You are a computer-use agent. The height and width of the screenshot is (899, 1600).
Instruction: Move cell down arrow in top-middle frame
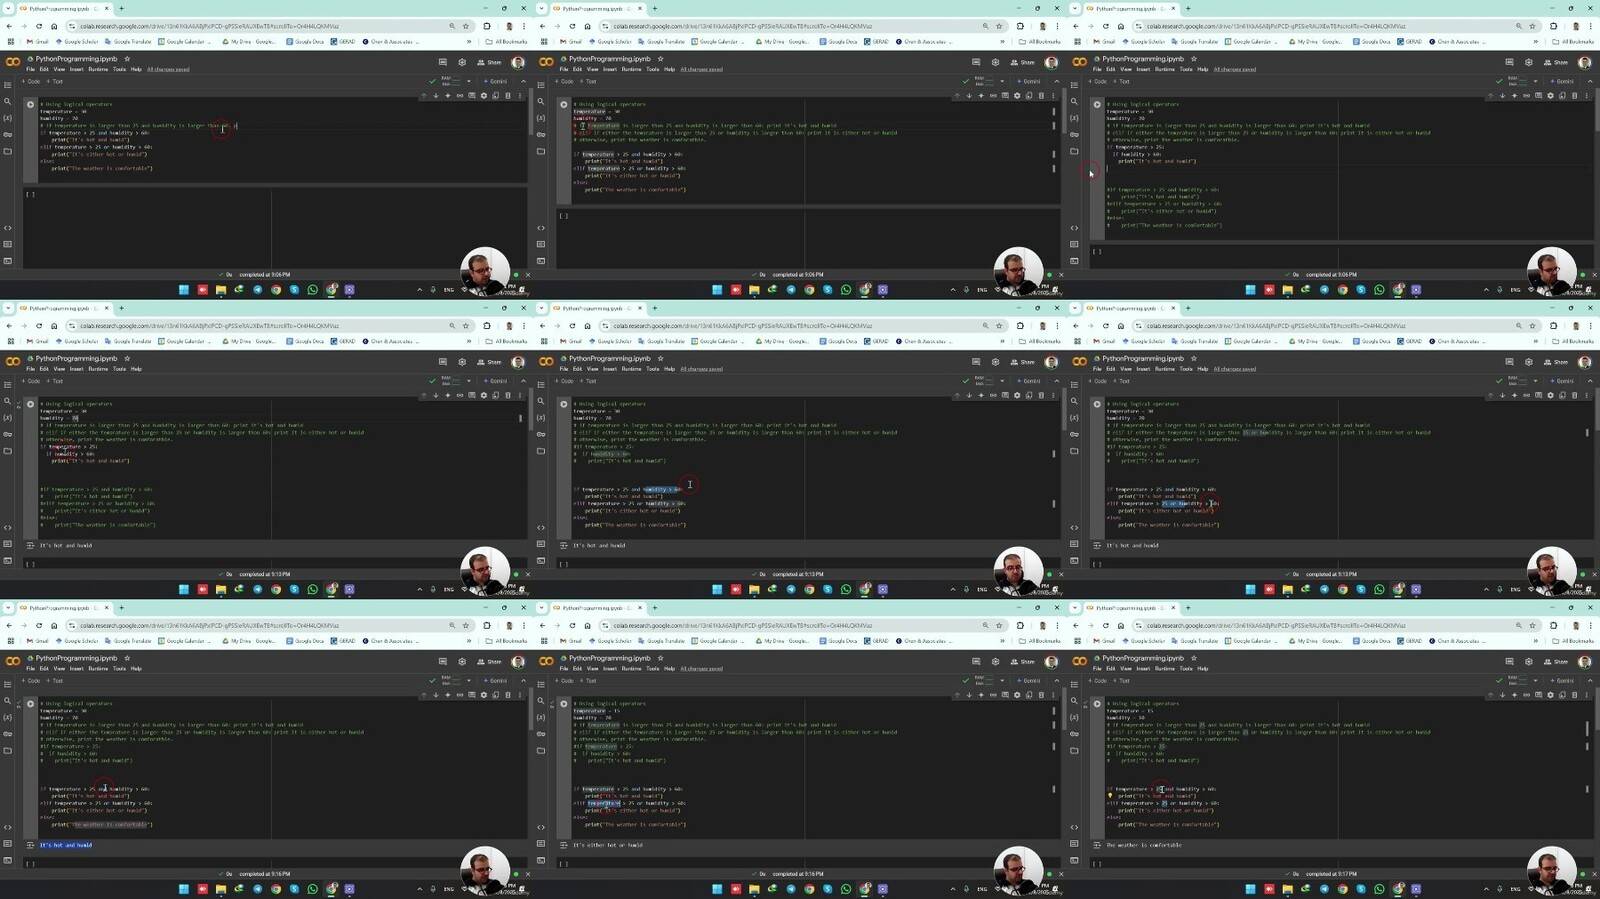pos(969,96)
